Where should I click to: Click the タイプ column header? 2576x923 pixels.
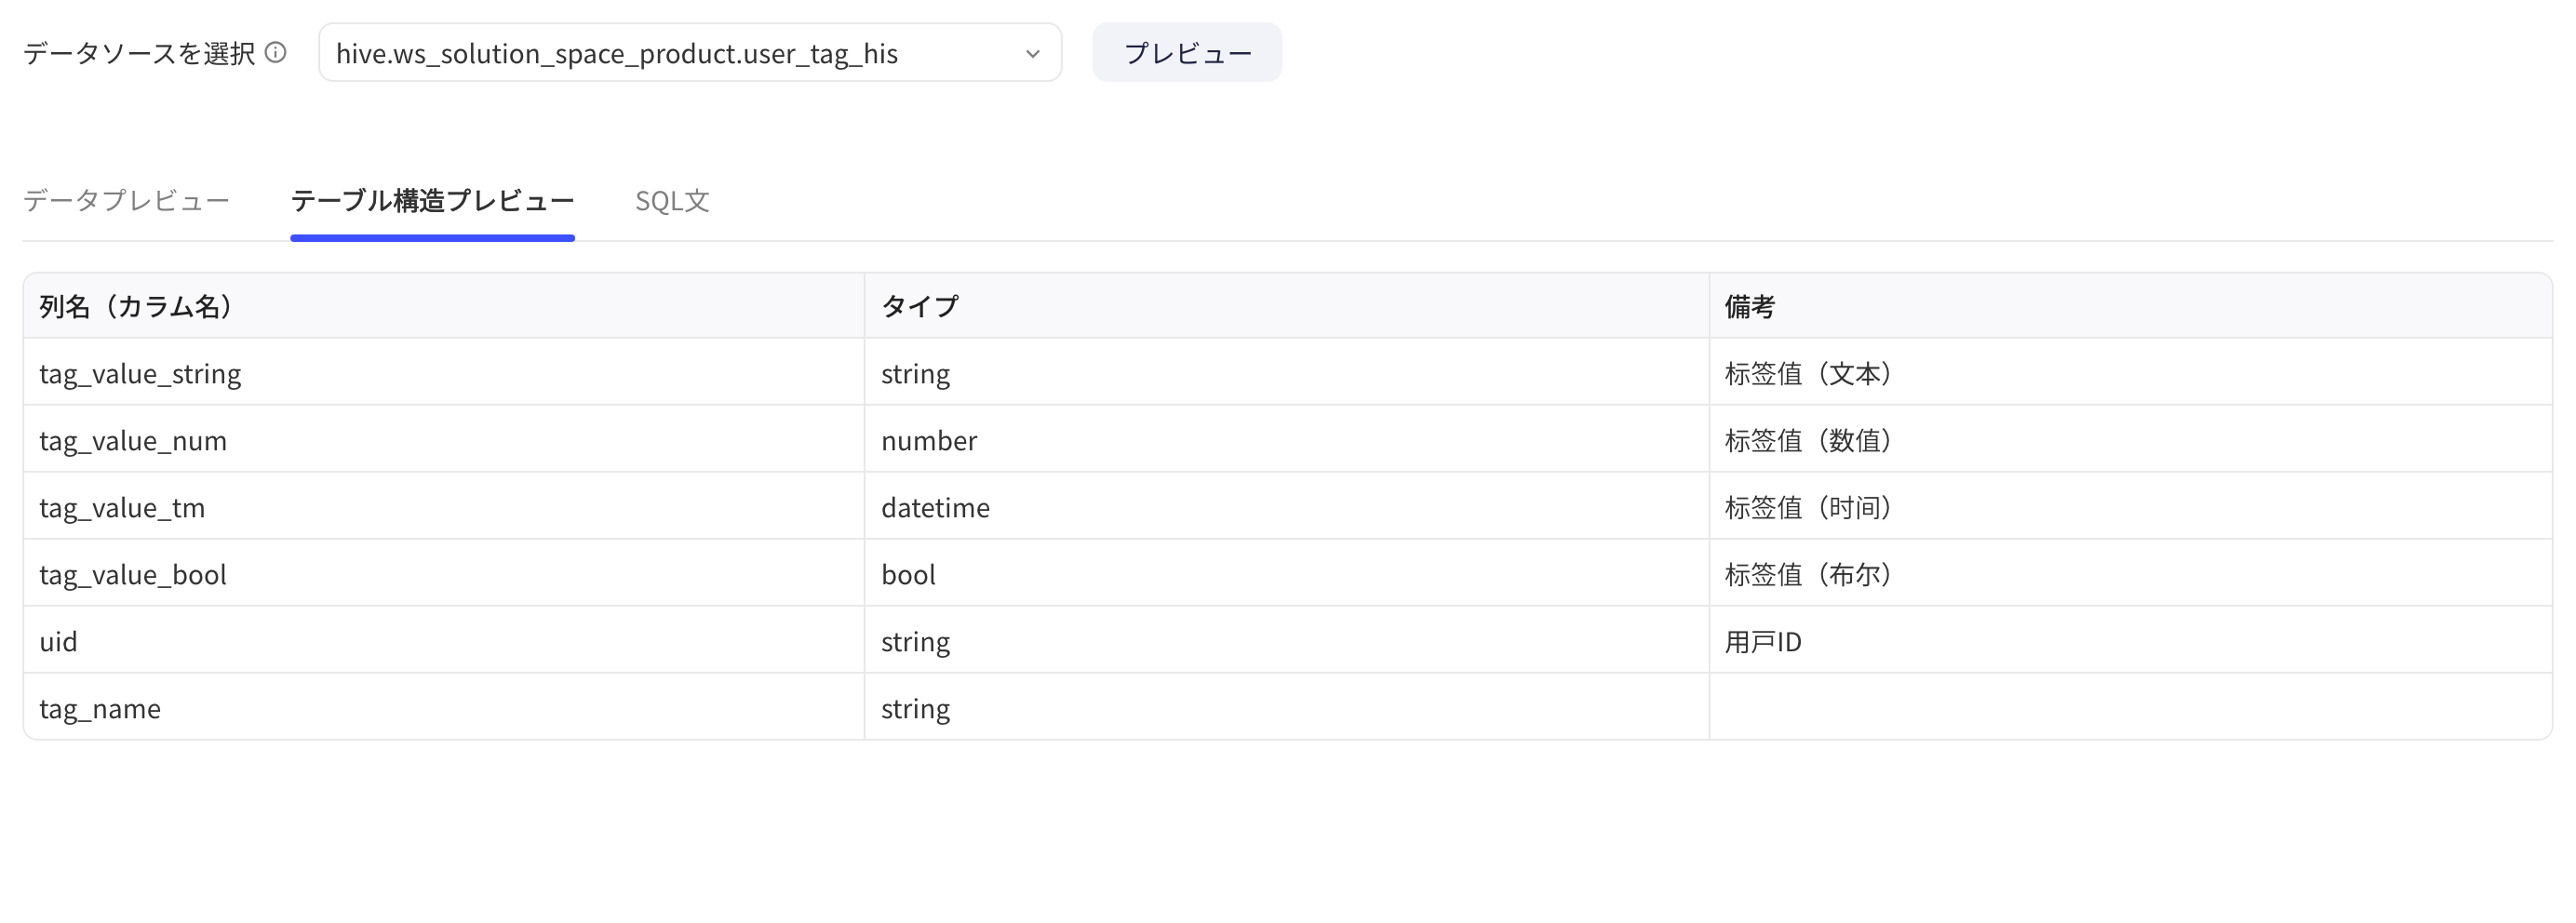point(1287,306)
